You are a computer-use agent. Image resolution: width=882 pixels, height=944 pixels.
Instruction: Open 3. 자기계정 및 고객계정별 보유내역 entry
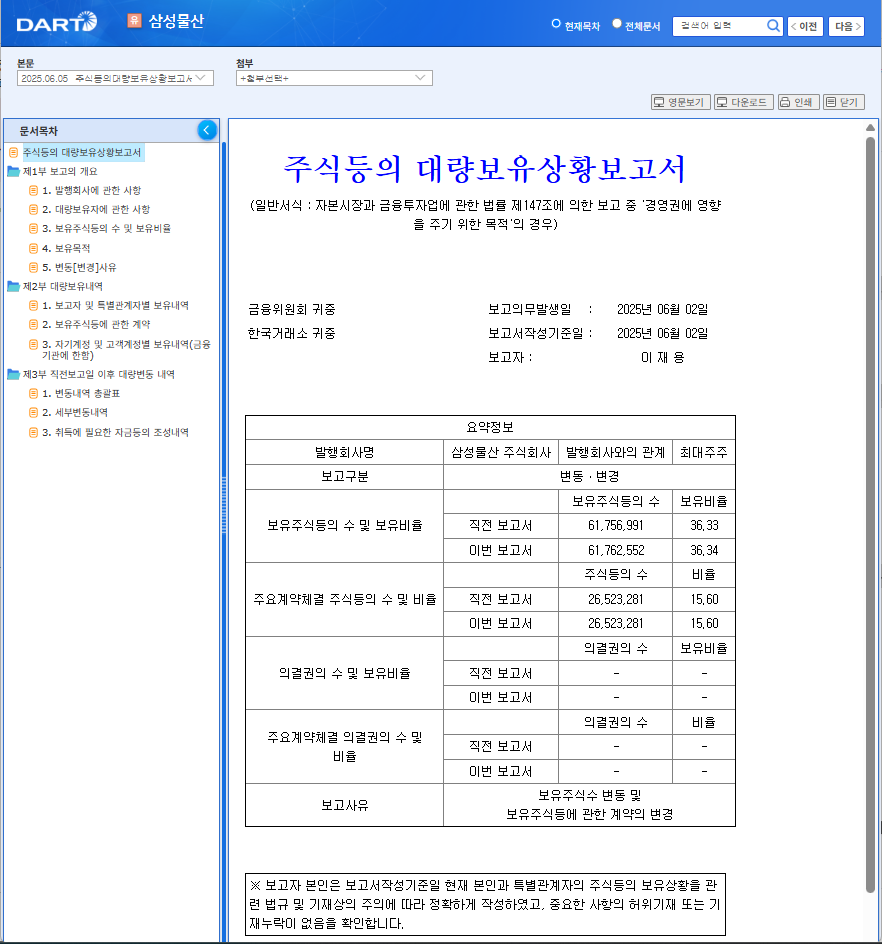point(126,350)
